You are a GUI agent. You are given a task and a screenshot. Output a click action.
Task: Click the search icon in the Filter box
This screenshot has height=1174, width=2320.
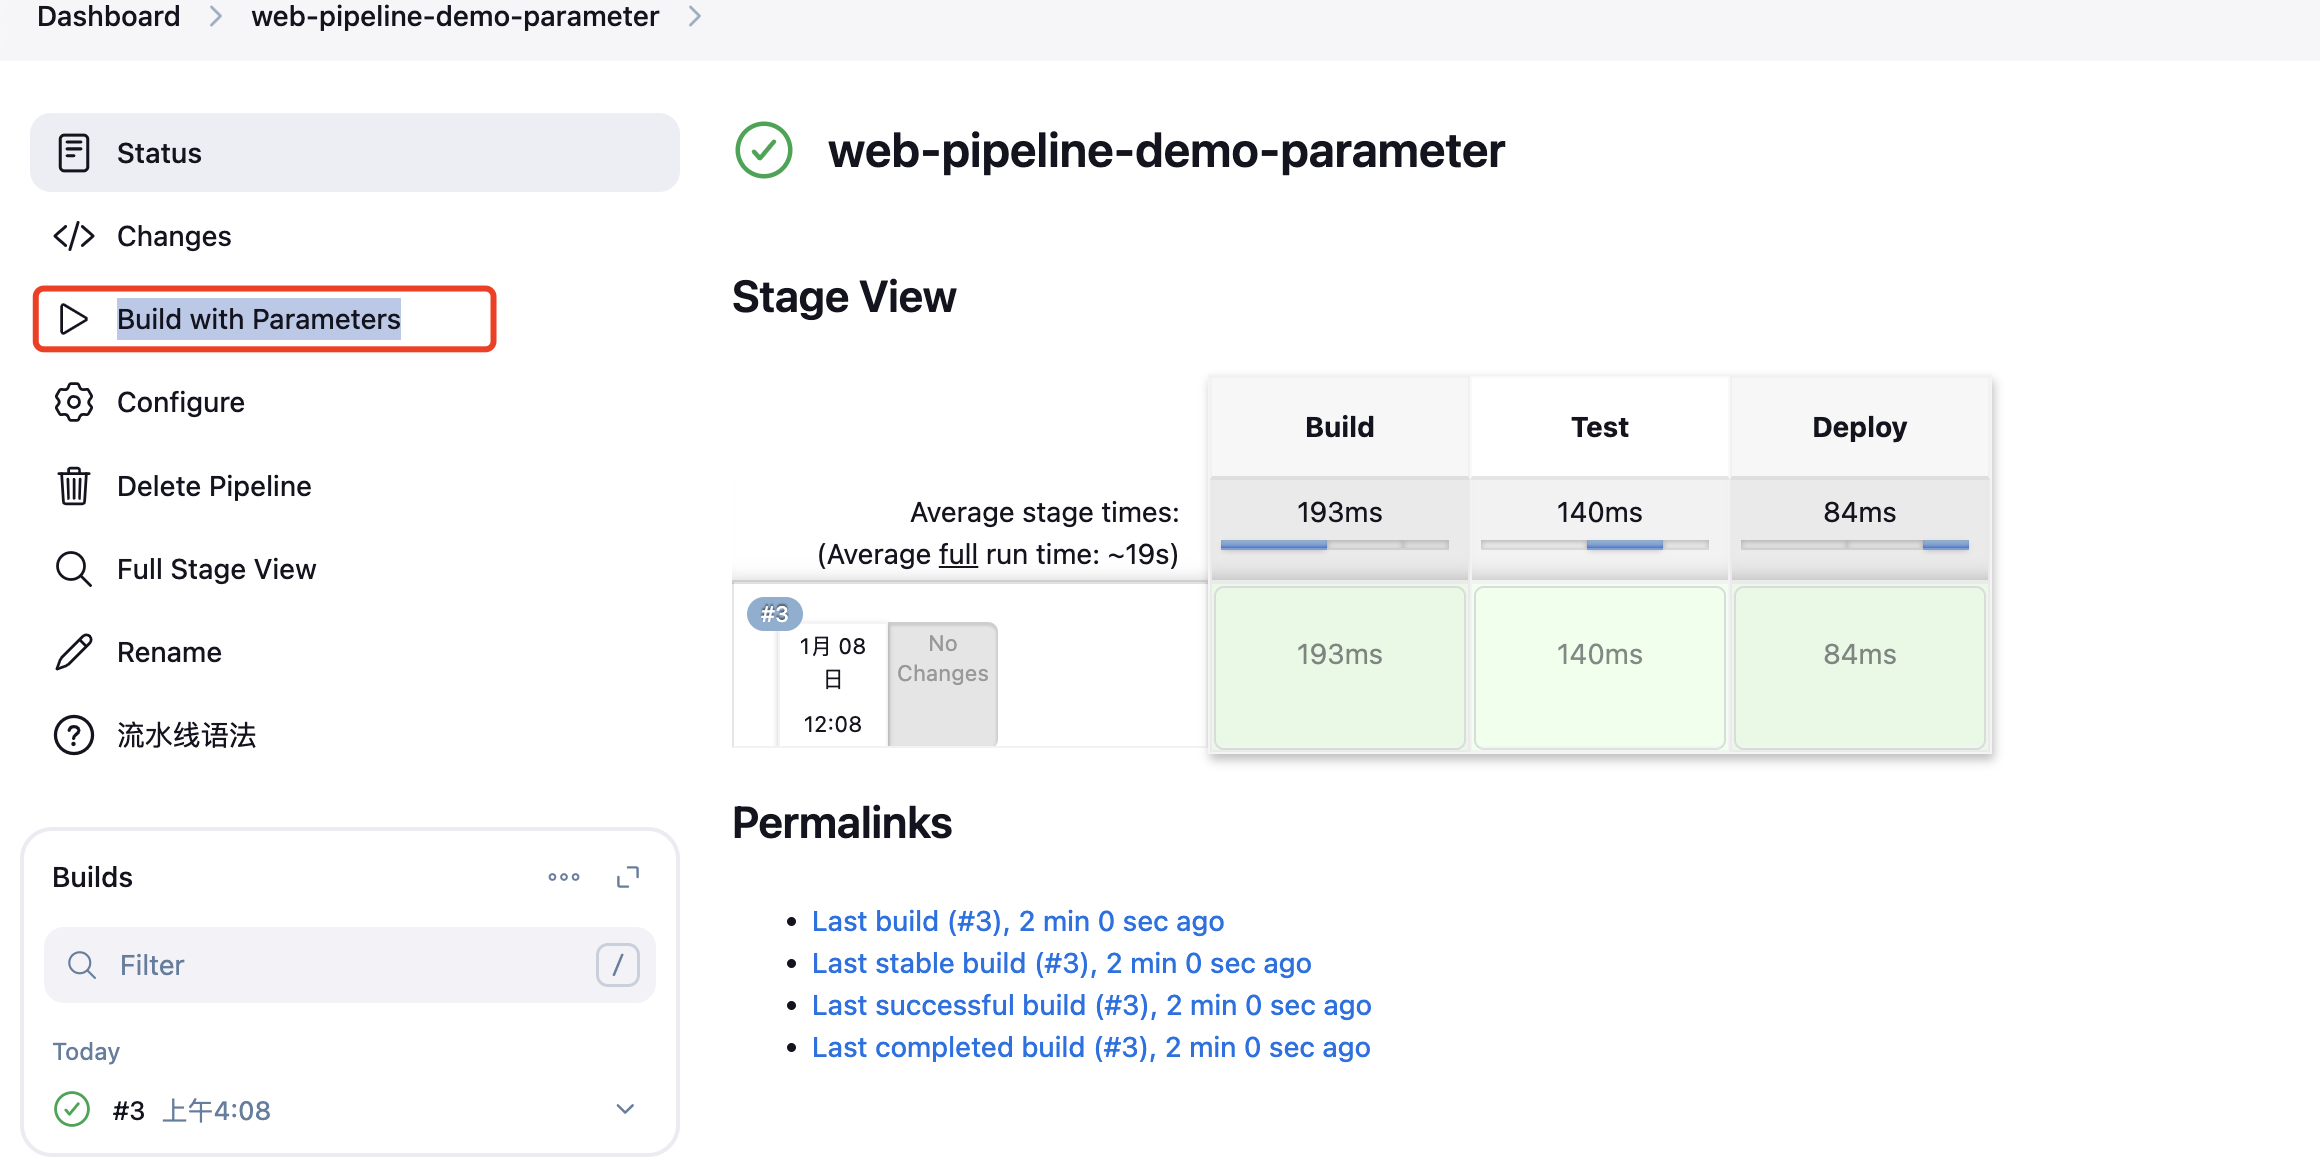click(x=82, y=965)
